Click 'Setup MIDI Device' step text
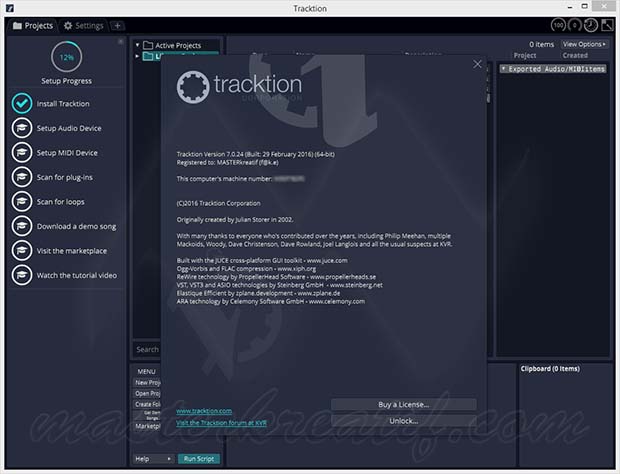620x474 pixels. 67,153
